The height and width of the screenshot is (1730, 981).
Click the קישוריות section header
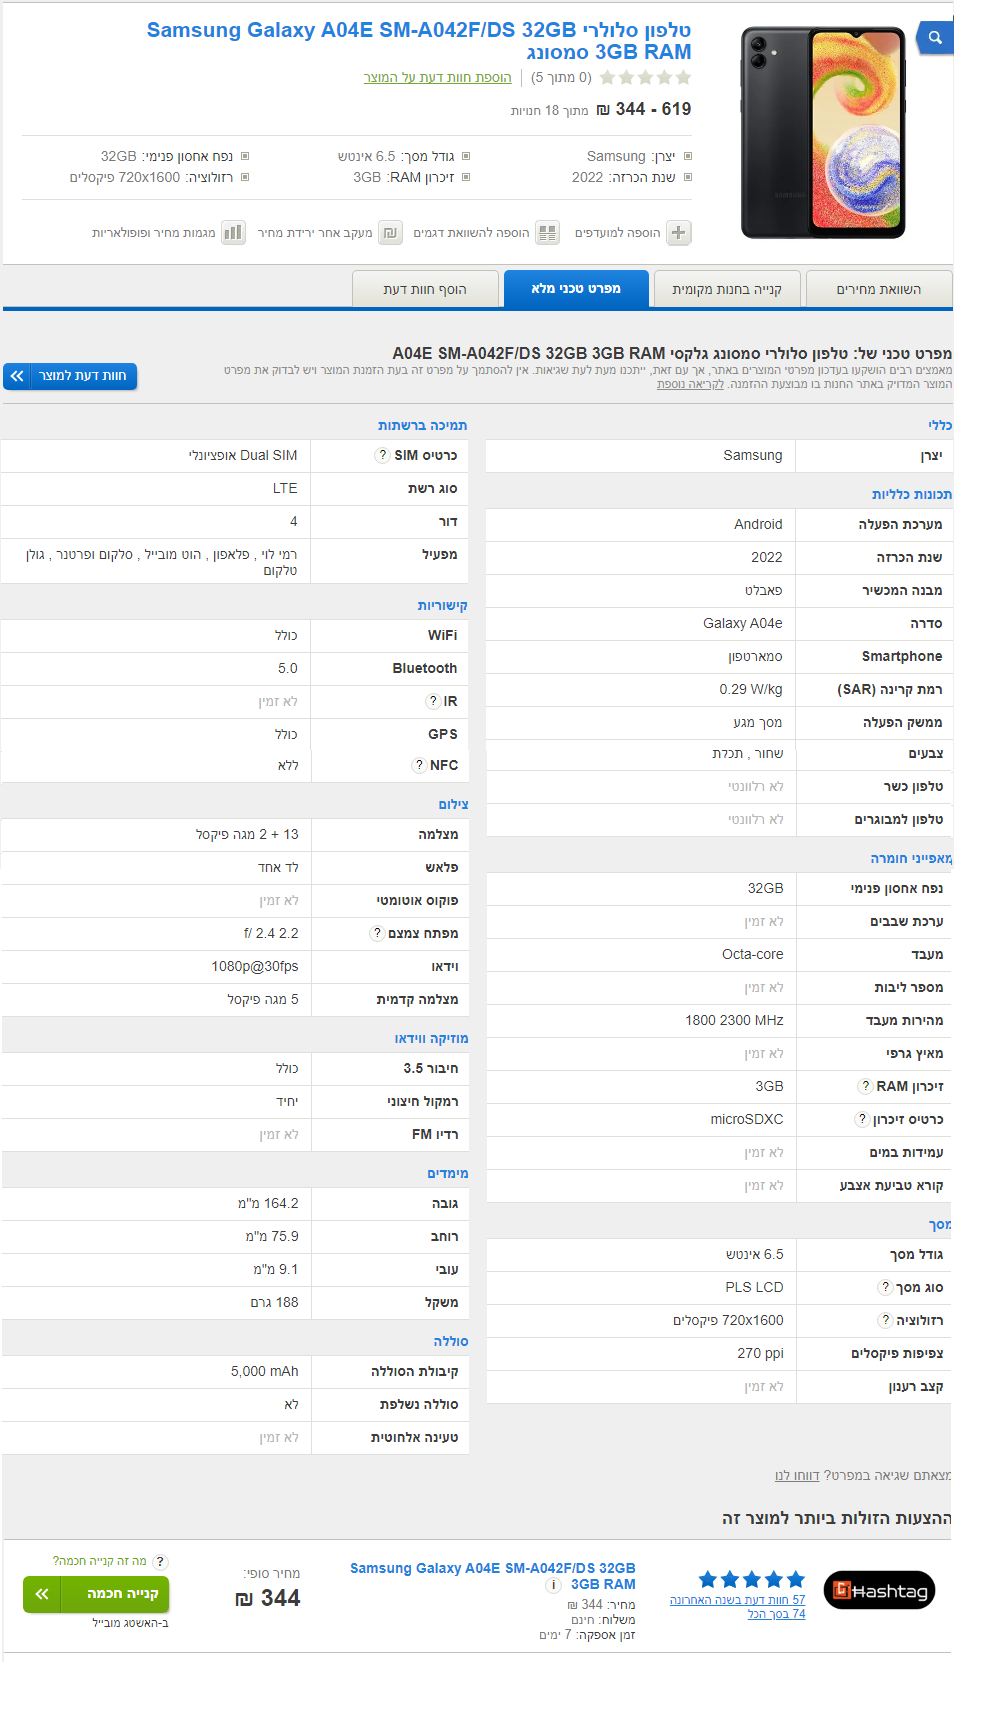[442, 605]
